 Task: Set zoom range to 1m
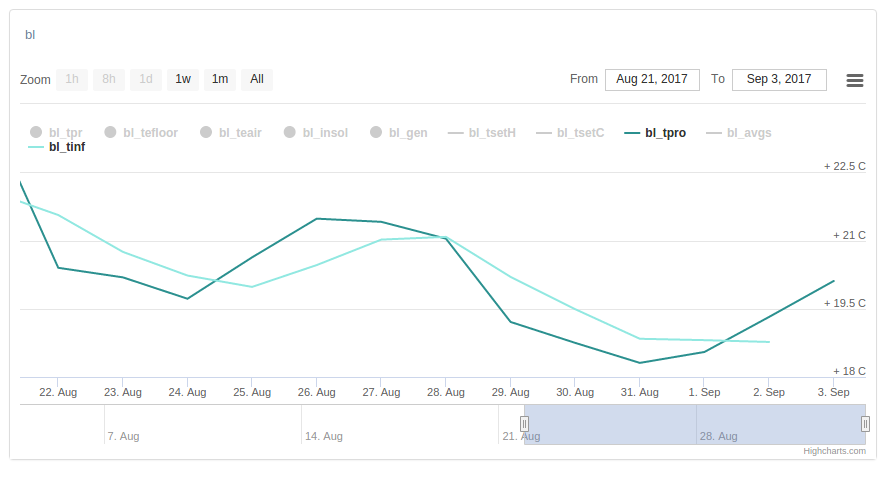tap(220, 79)
